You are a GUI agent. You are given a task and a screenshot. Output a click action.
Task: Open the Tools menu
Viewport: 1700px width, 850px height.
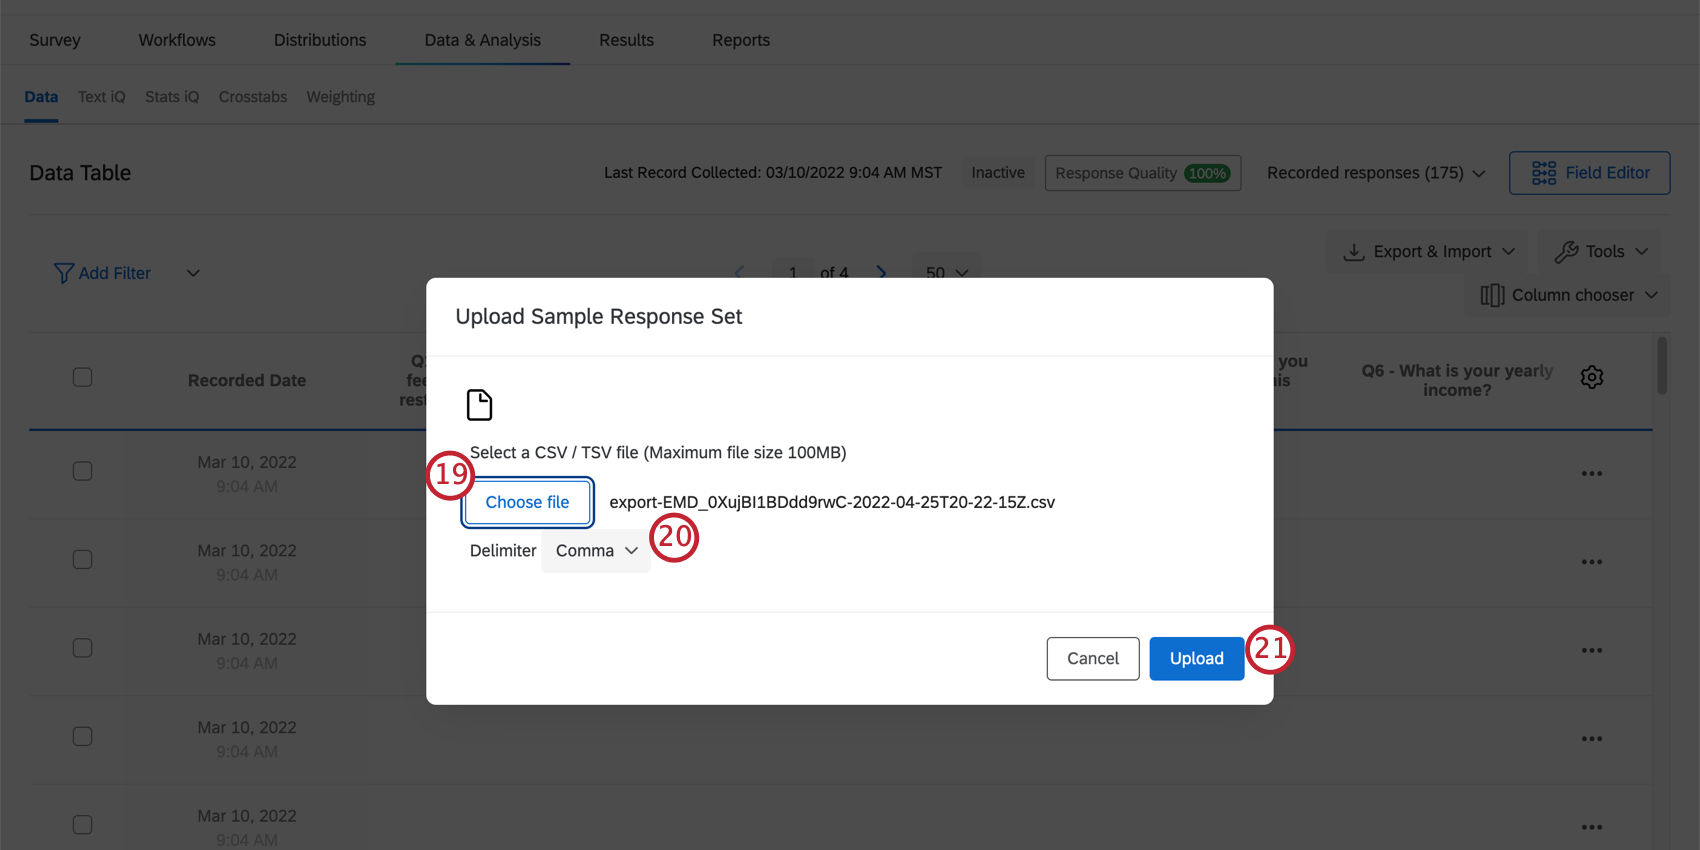pyautogui.click(x=1600, y=252)
